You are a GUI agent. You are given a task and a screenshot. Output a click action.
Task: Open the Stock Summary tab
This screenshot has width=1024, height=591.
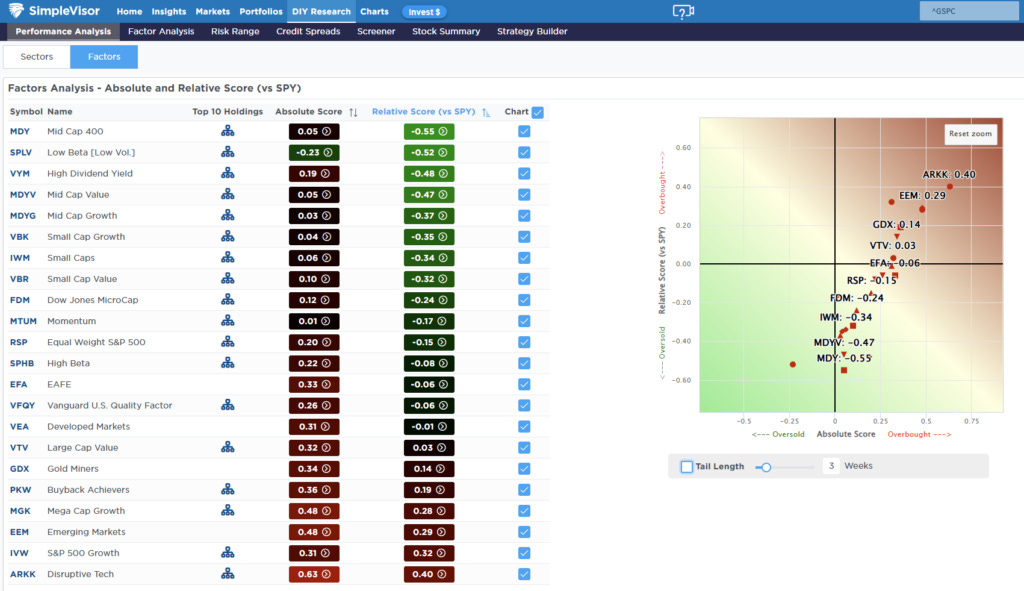pos(446,31)
